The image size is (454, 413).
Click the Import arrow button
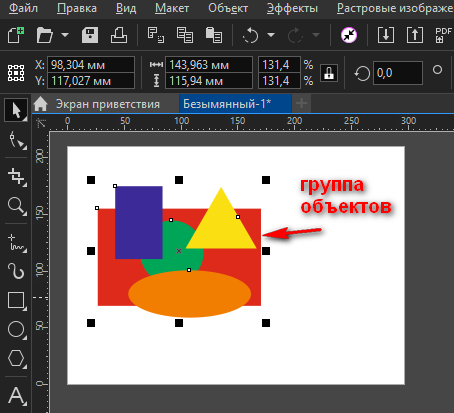coord(386,35)
